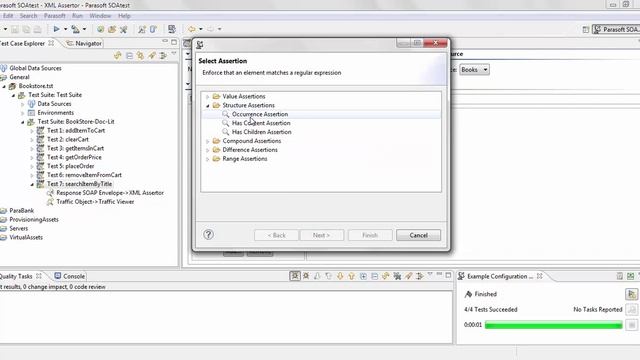Click the report icon next to Finished status
640x360 pixels.
click(x=631, y=294)
